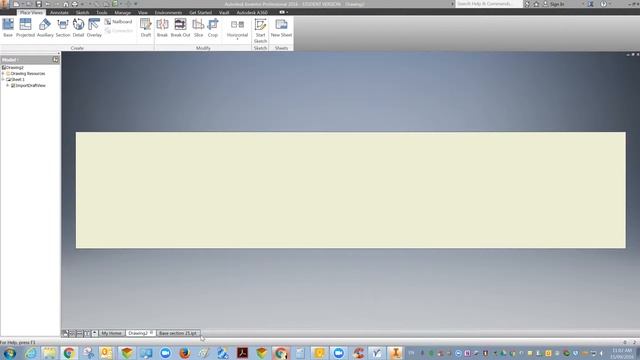
Task: Select the Crop tool
Action: click(213, 28)
